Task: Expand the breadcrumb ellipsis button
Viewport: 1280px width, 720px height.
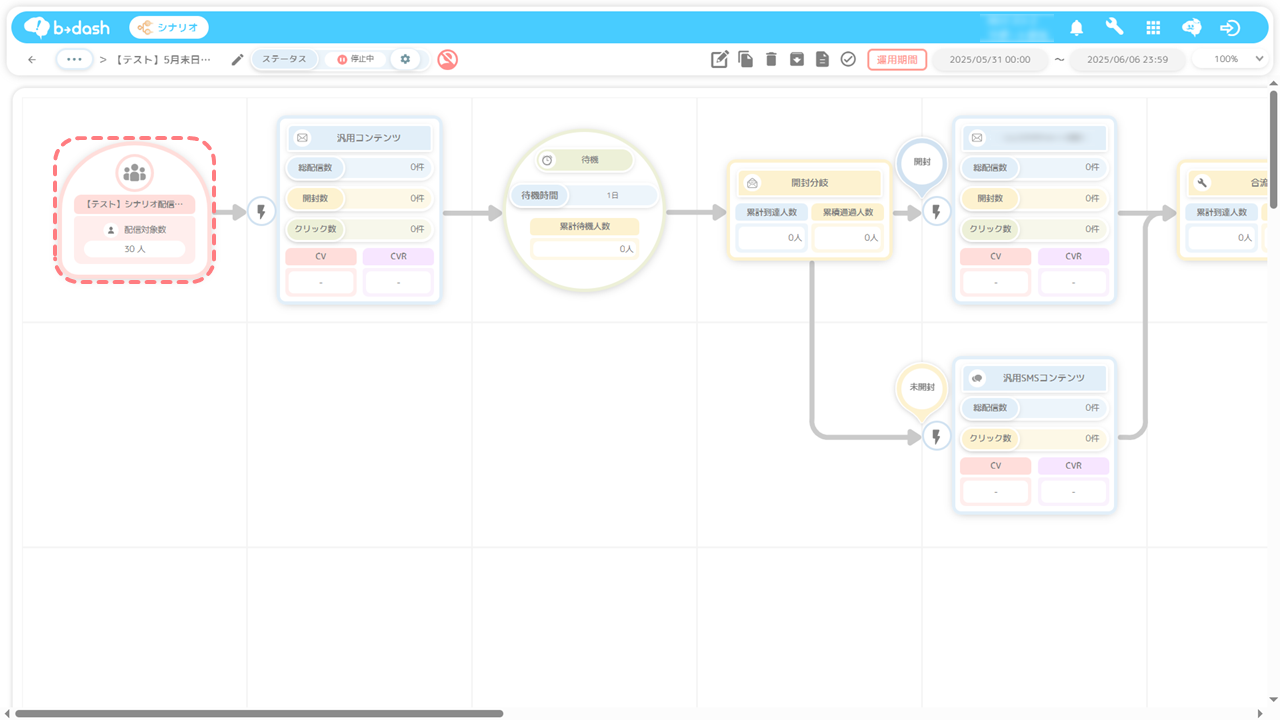Action: [x=74, y=59]
